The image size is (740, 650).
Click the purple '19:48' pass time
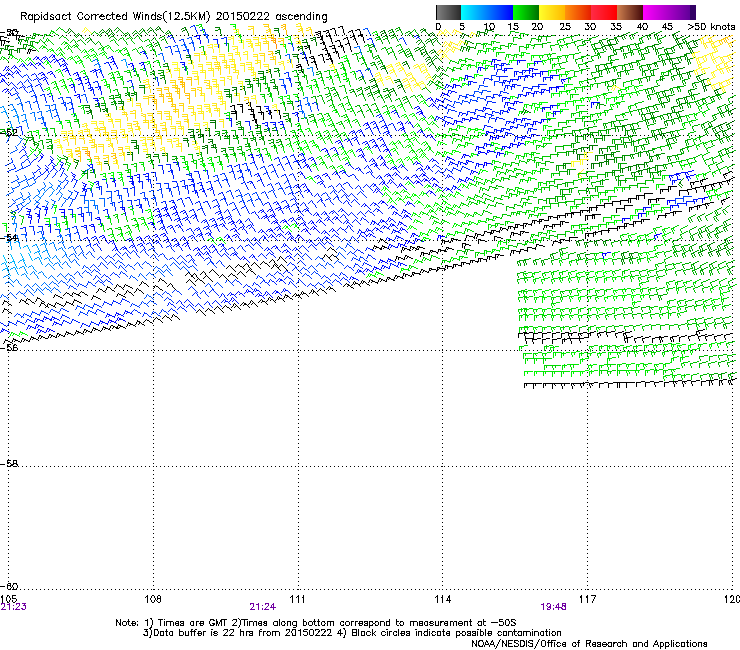554,607
